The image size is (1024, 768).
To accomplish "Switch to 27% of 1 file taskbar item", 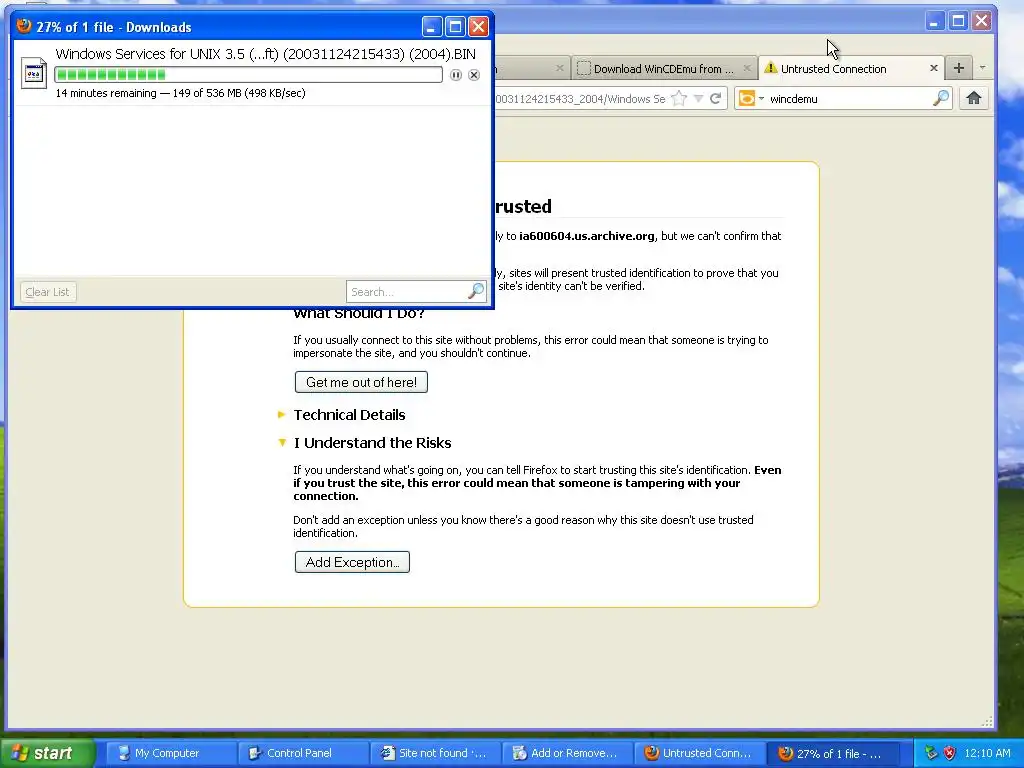I will tap(834, 753).
